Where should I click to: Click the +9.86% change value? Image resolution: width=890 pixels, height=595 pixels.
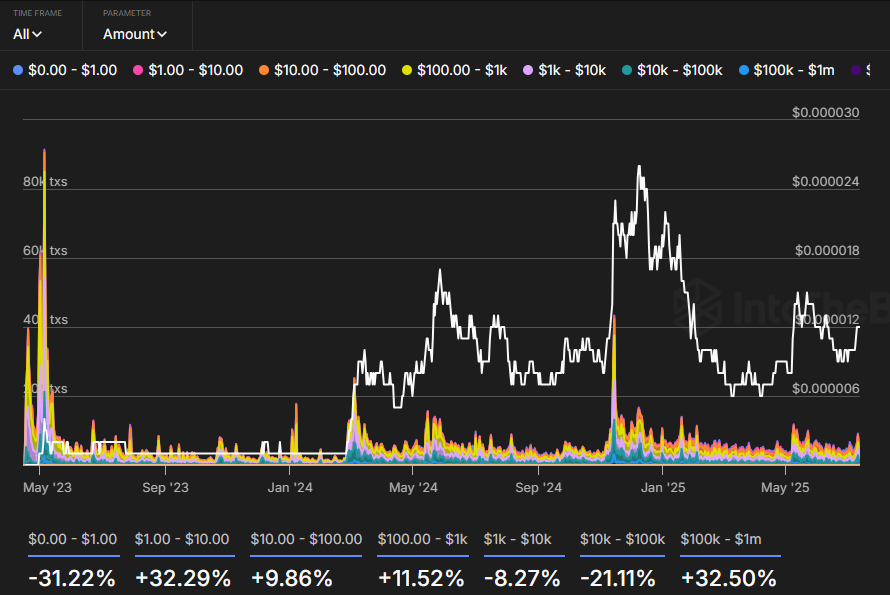[292, 579]
